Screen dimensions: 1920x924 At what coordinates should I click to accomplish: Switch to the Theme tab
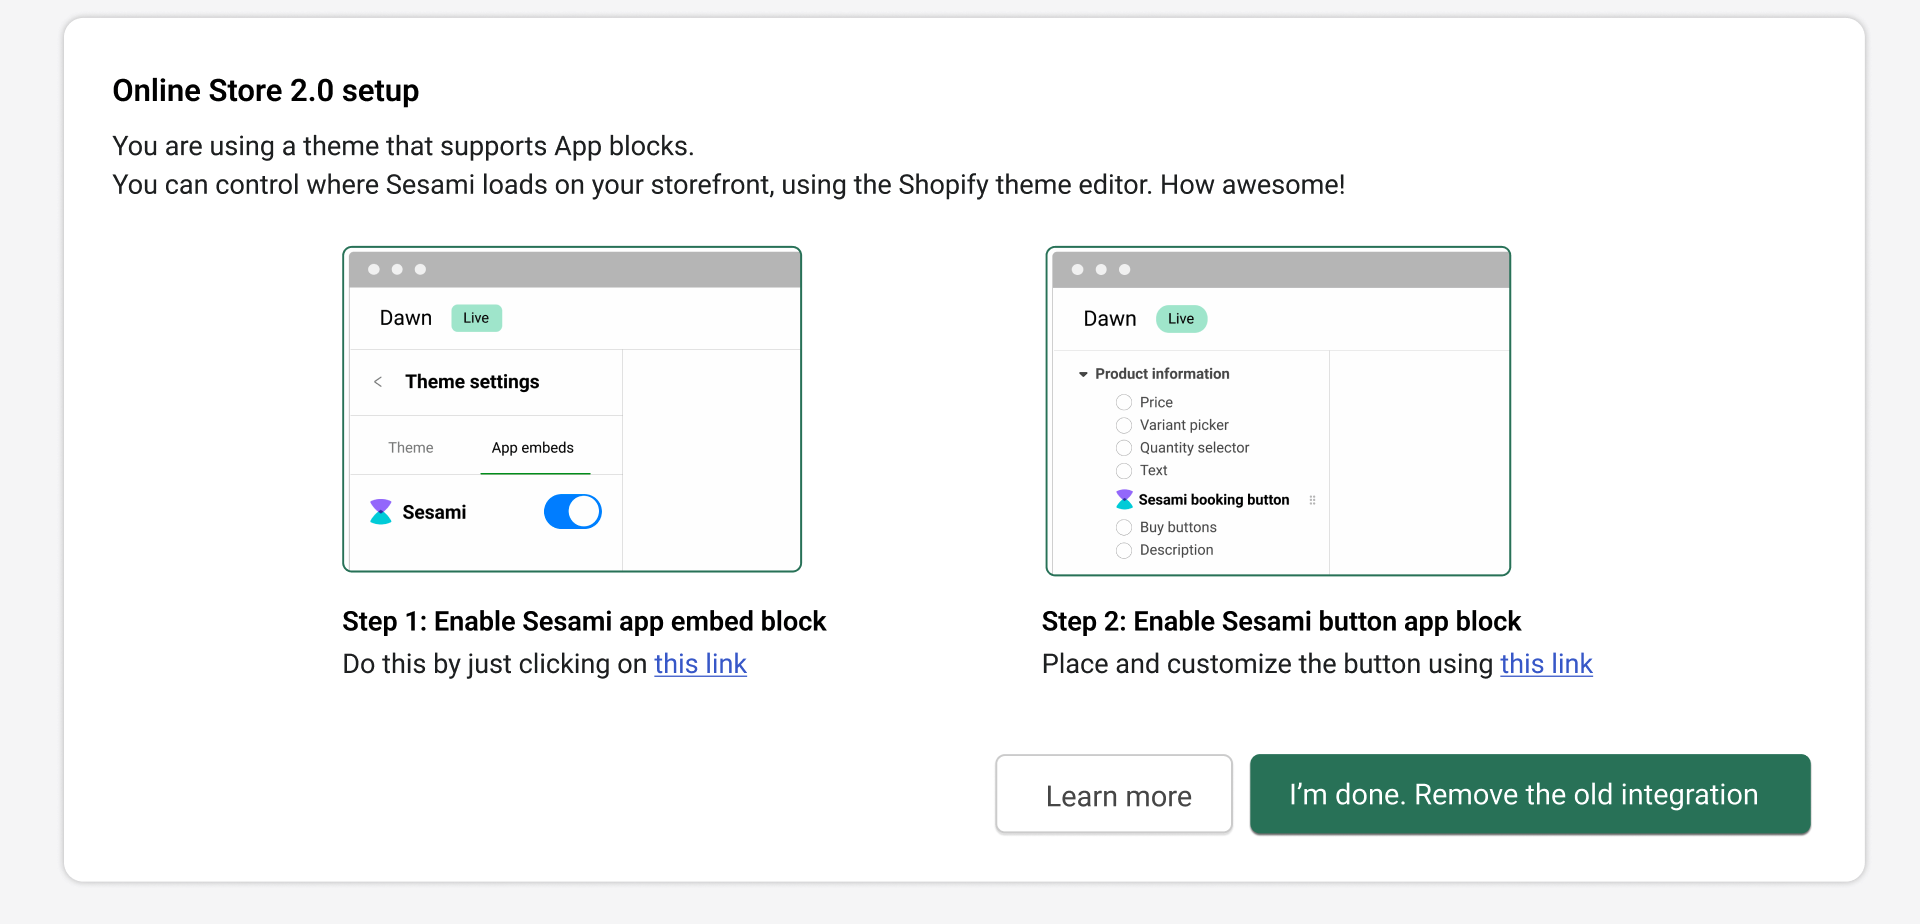tap(411, 448)
